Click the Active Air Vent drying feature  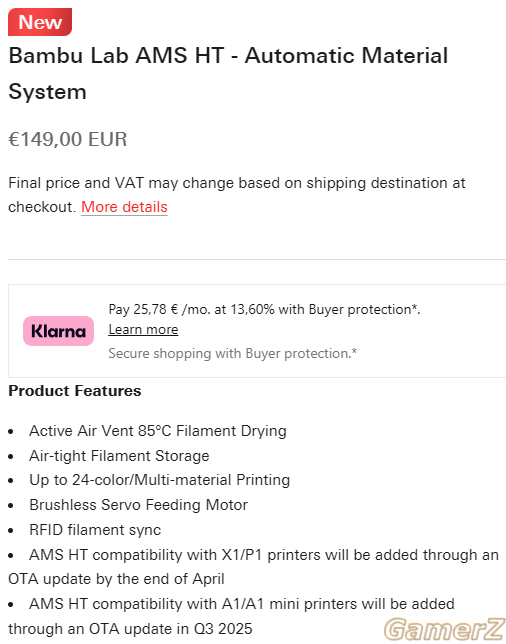(x=158, y=431)
